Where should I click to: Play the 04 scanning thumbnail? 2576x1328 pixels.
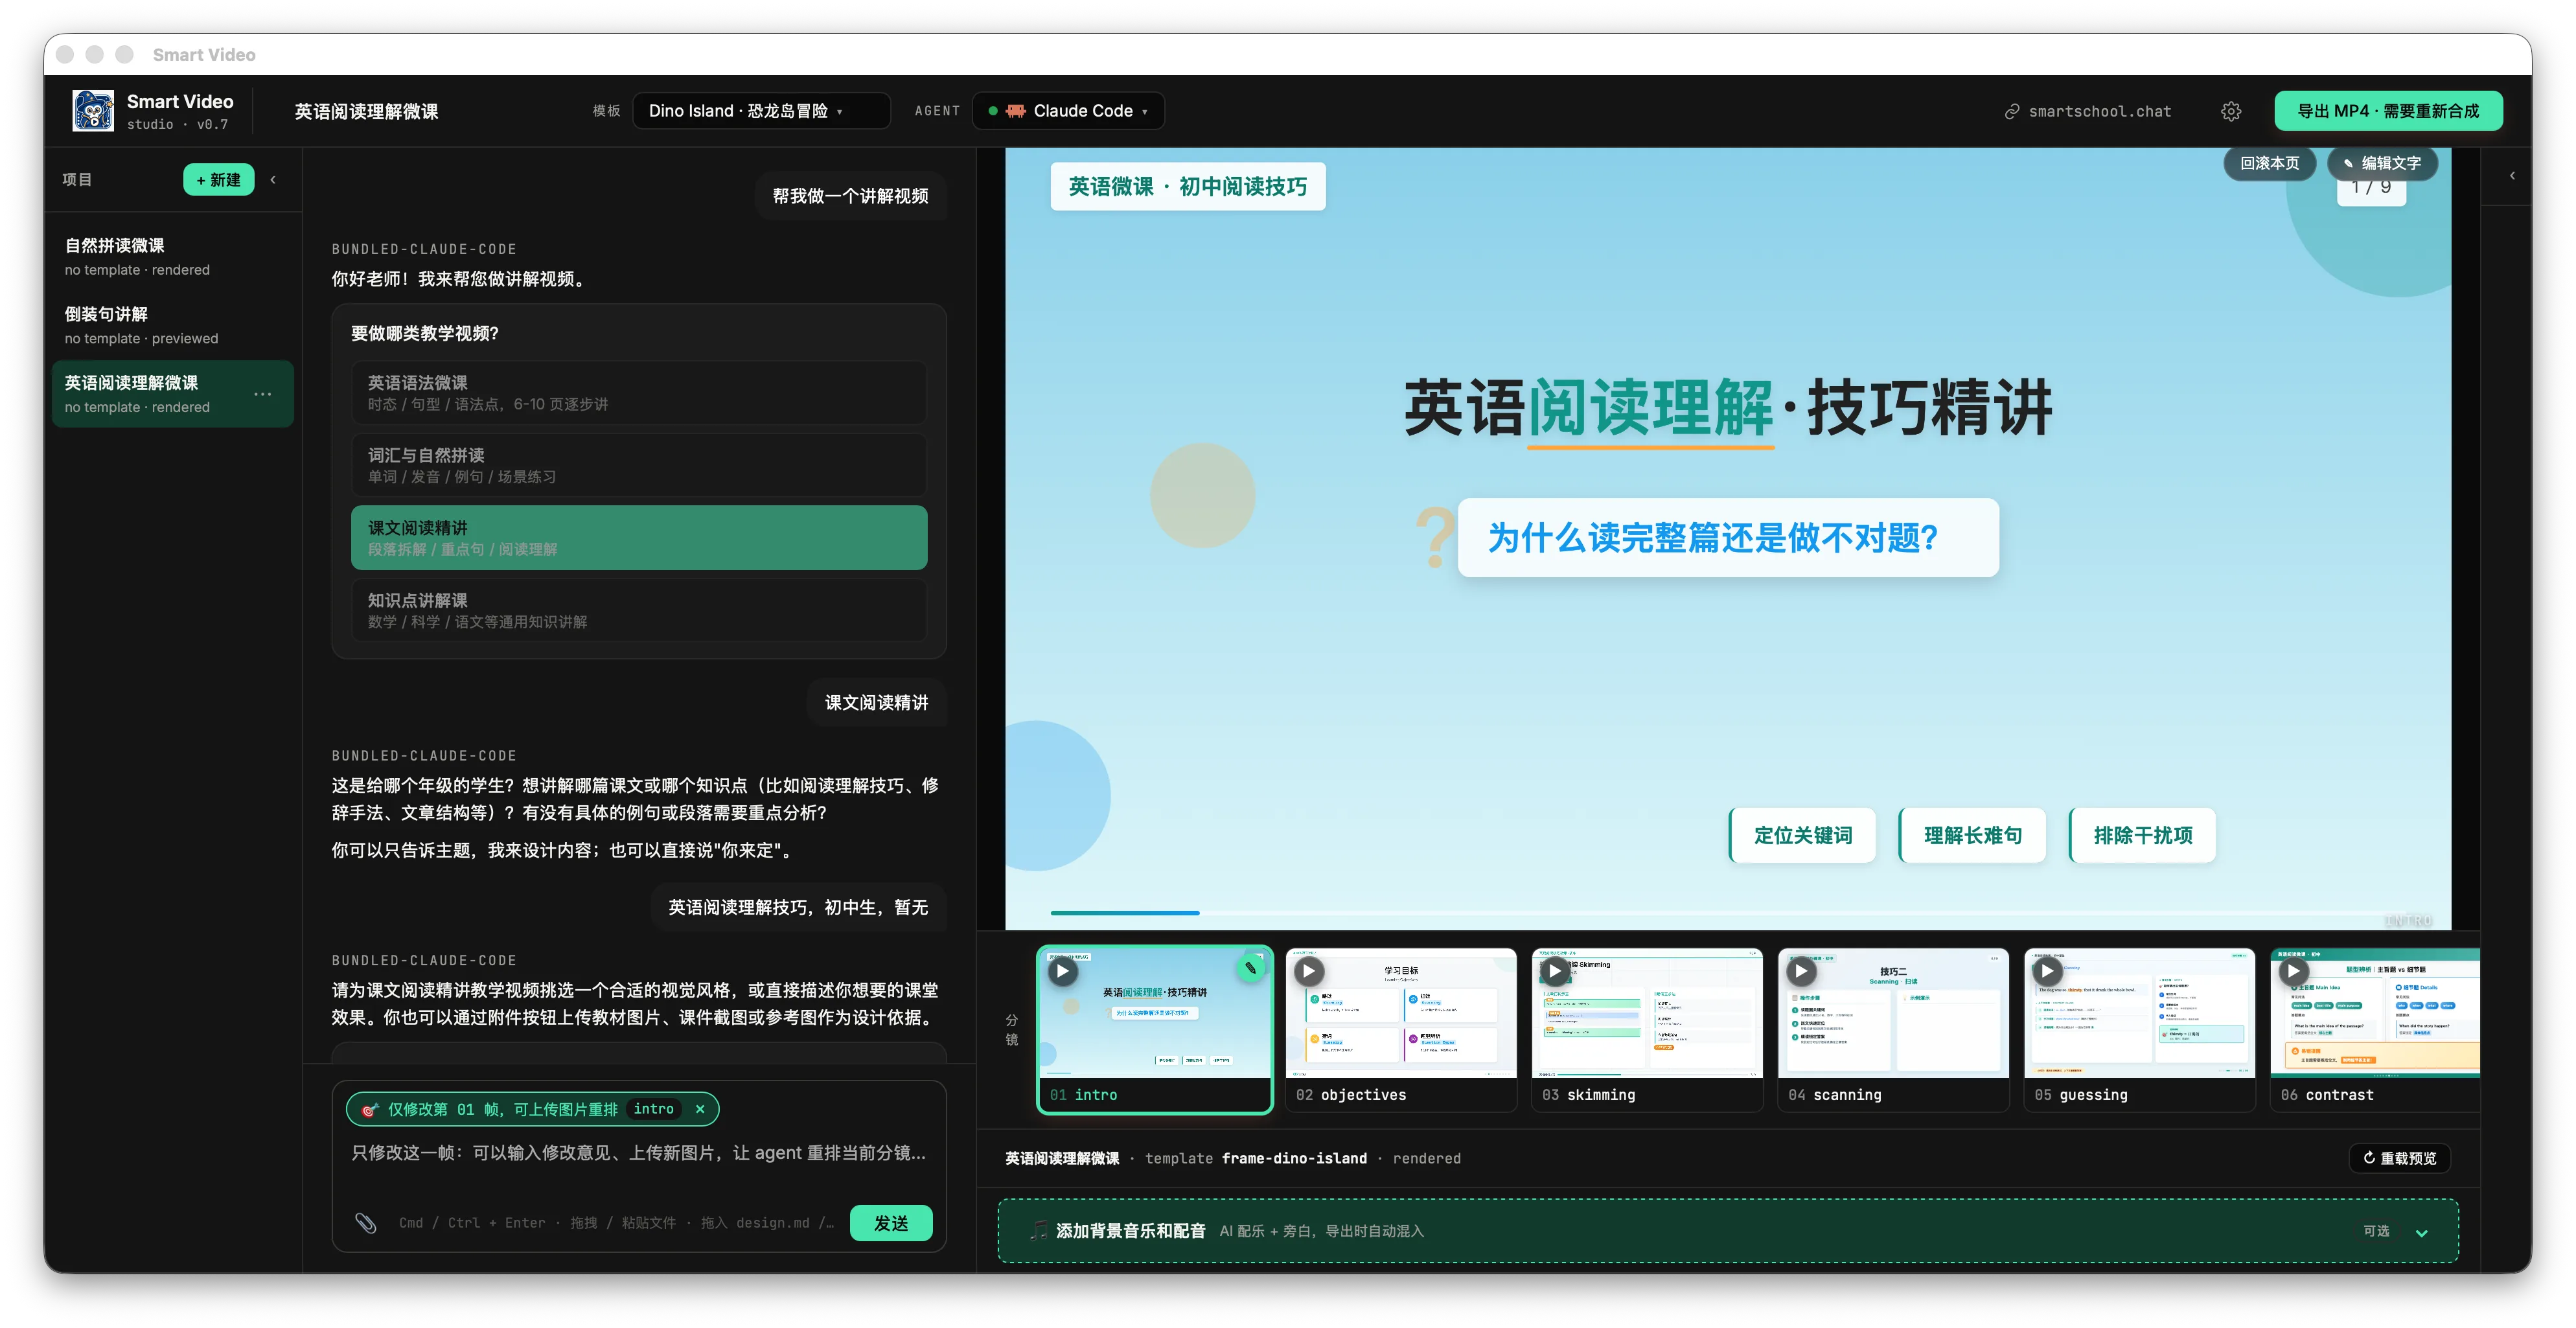click(x=1801, y=970)
